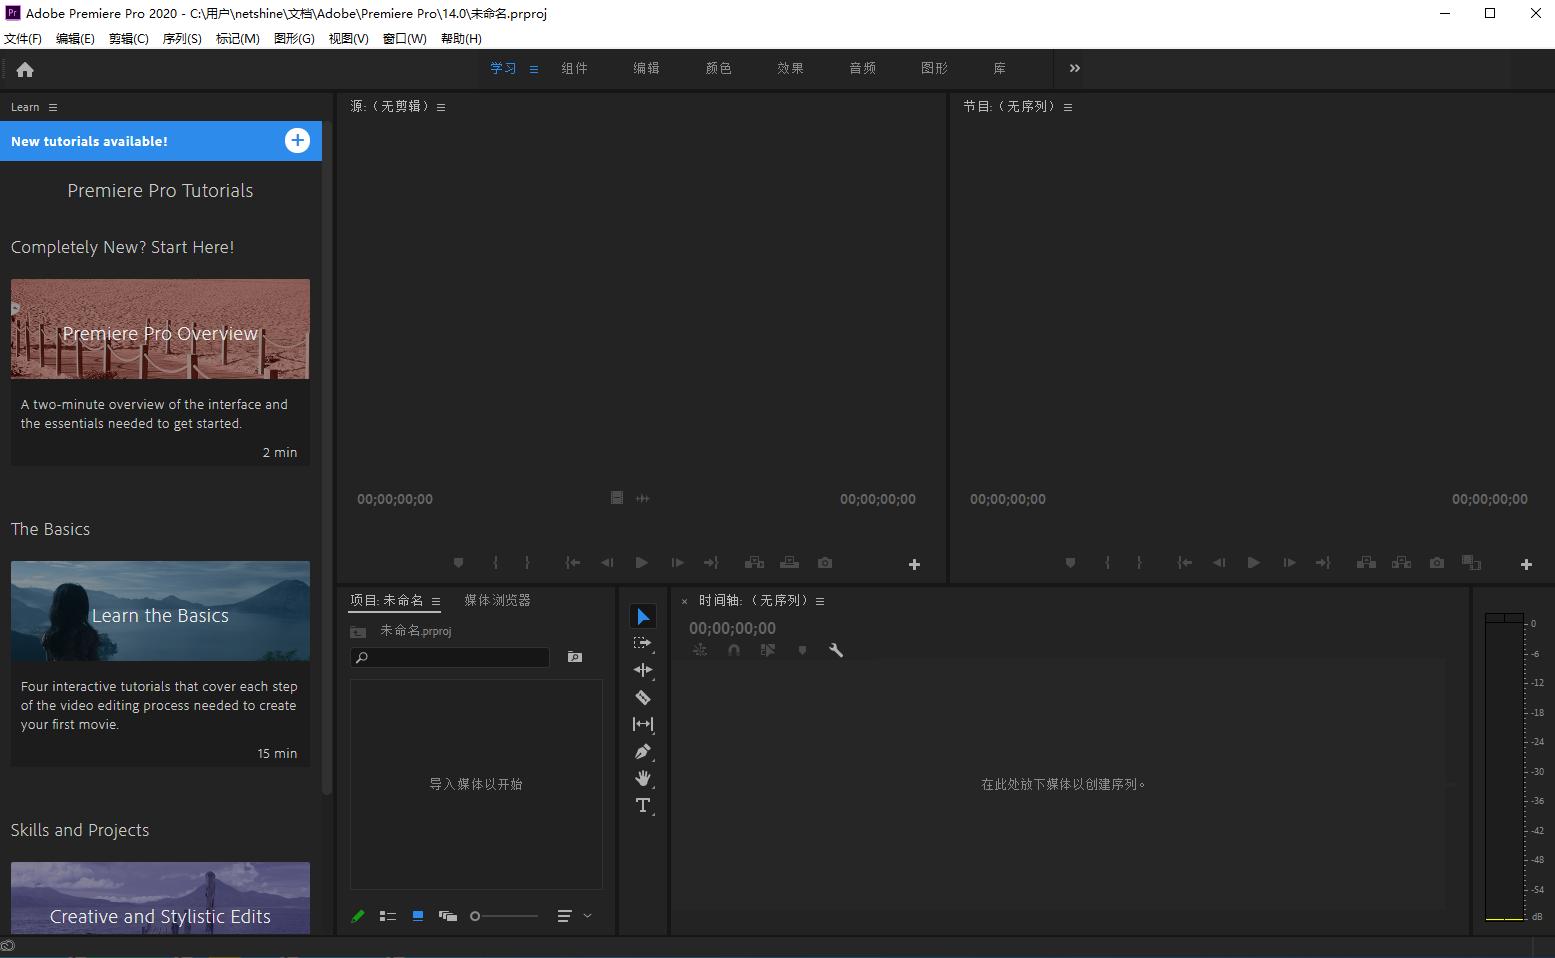Click find-in-project bin search icon
Viewport: 1555px width, 958px height.
tap(575, 657)
